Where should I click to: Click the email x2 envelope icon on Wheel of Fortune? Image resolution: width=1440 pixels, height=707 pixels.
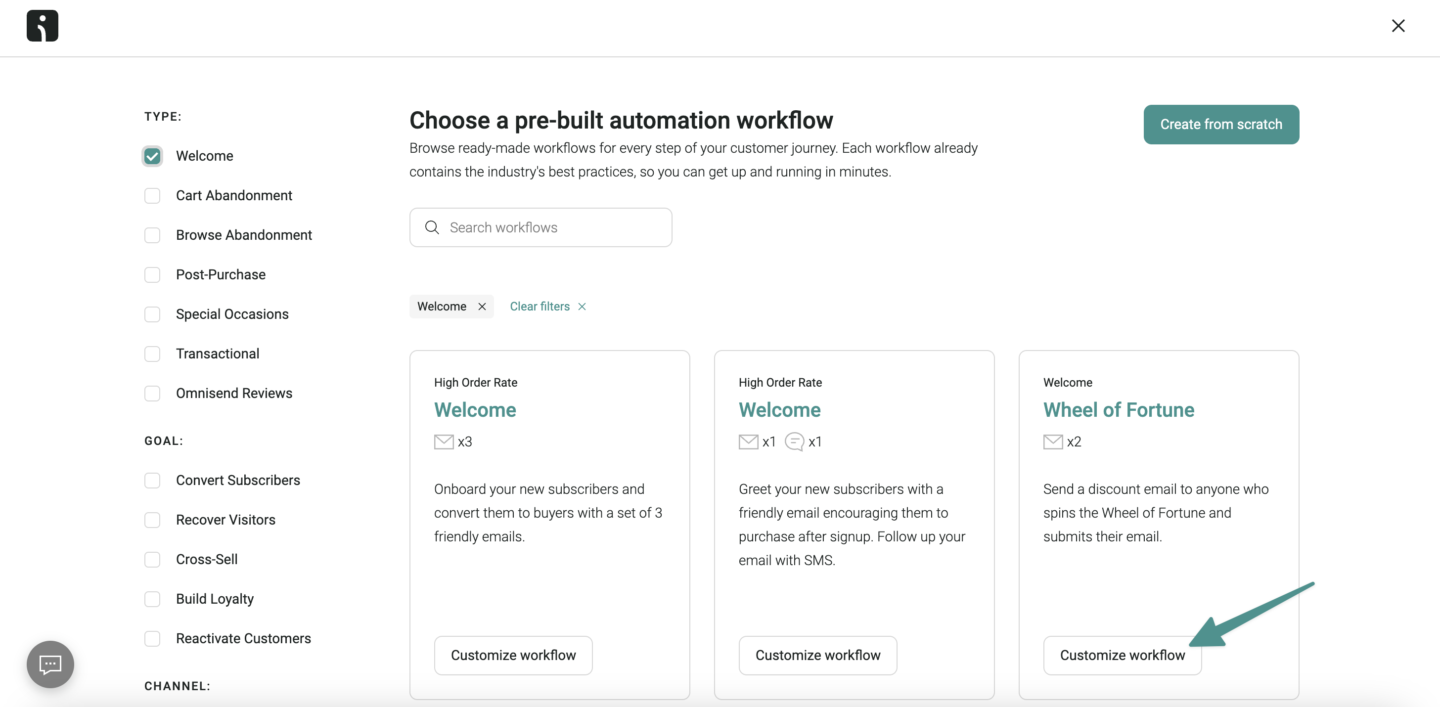[x=1053, y=442]
